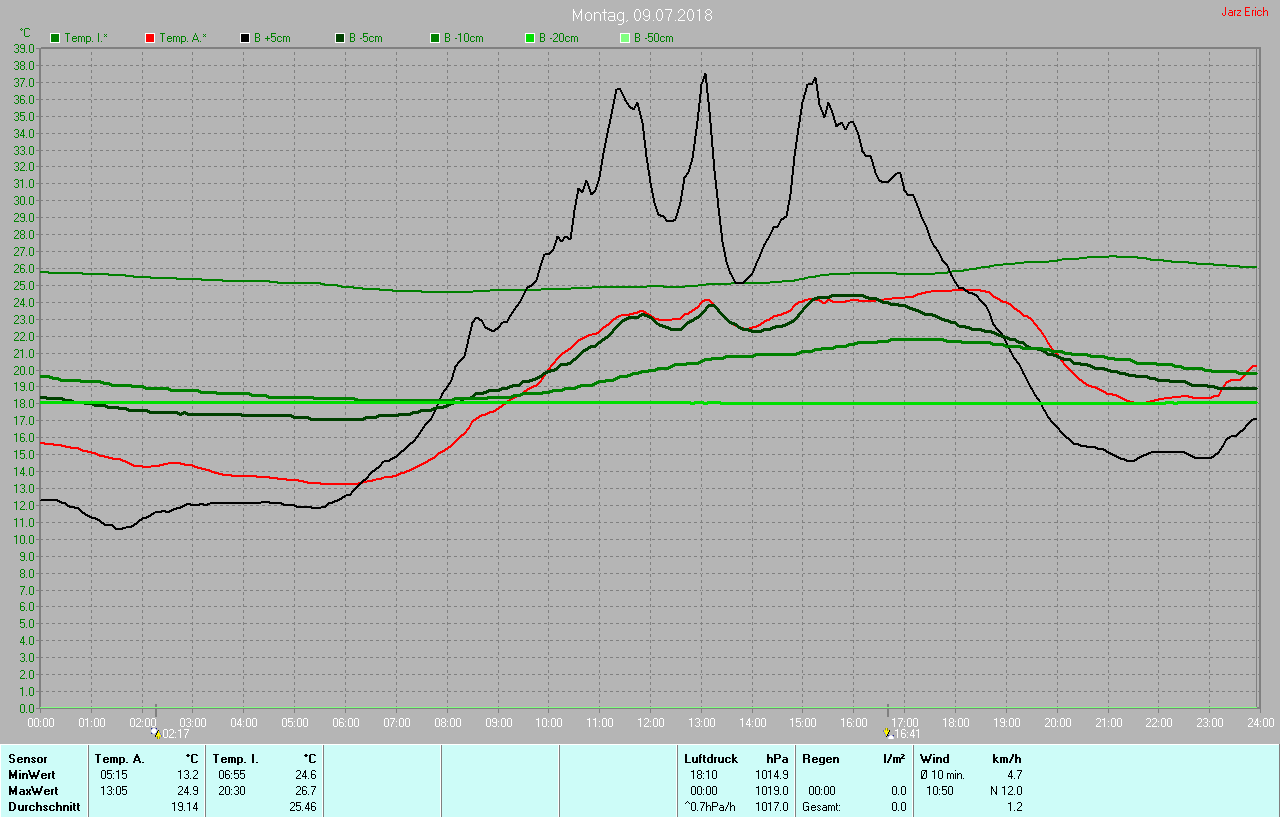Click the Temp. A. column header

(x=119, y=759)
